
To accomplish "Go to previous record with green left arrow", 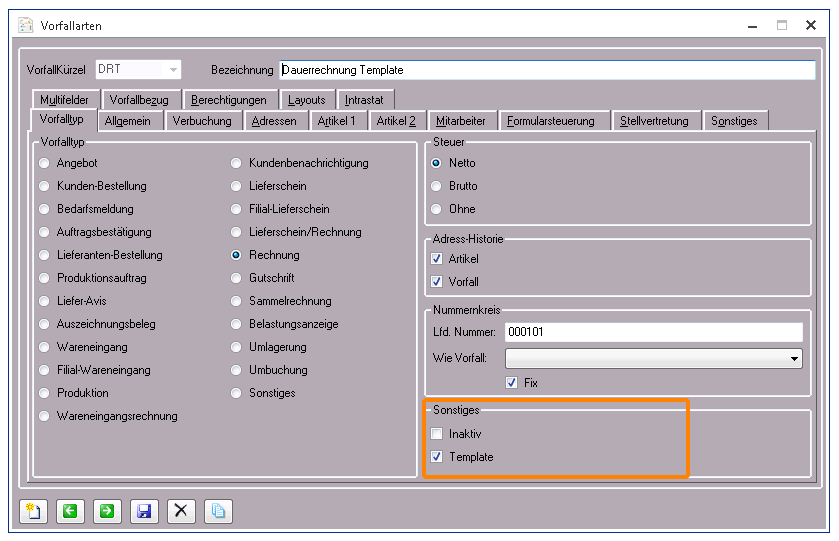I will coord(70,511).
